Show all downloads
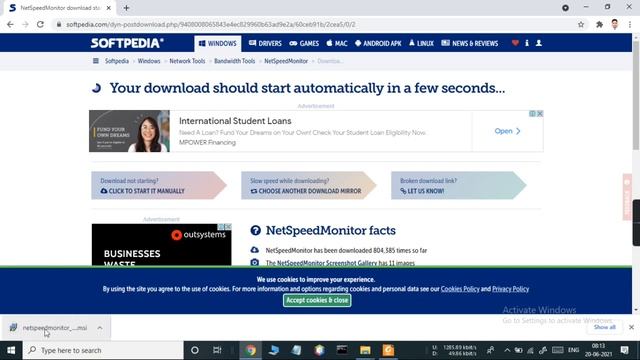Image resolution: width=640 pixels, height=360 pixels. click(x=604, y=327)
